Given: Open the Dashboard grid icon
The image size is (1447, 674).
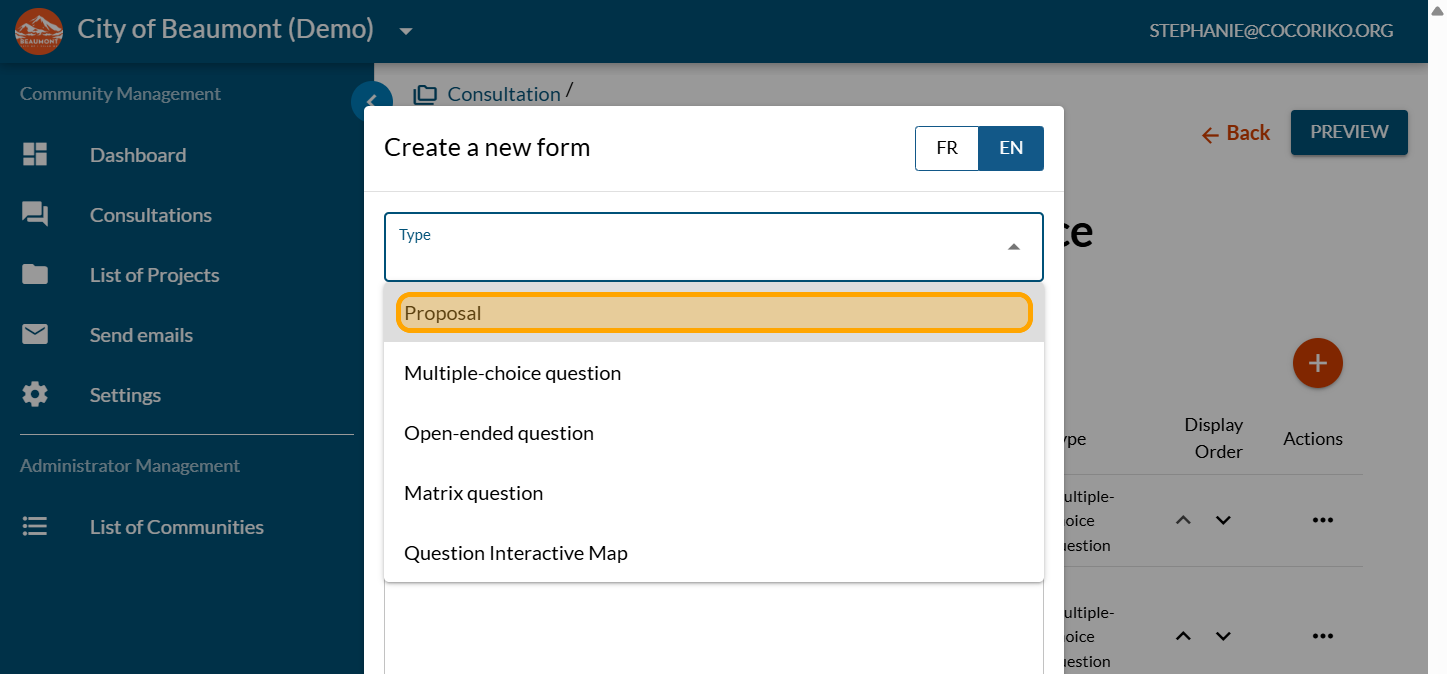Looking at the screenshot, I should (35, 155).
